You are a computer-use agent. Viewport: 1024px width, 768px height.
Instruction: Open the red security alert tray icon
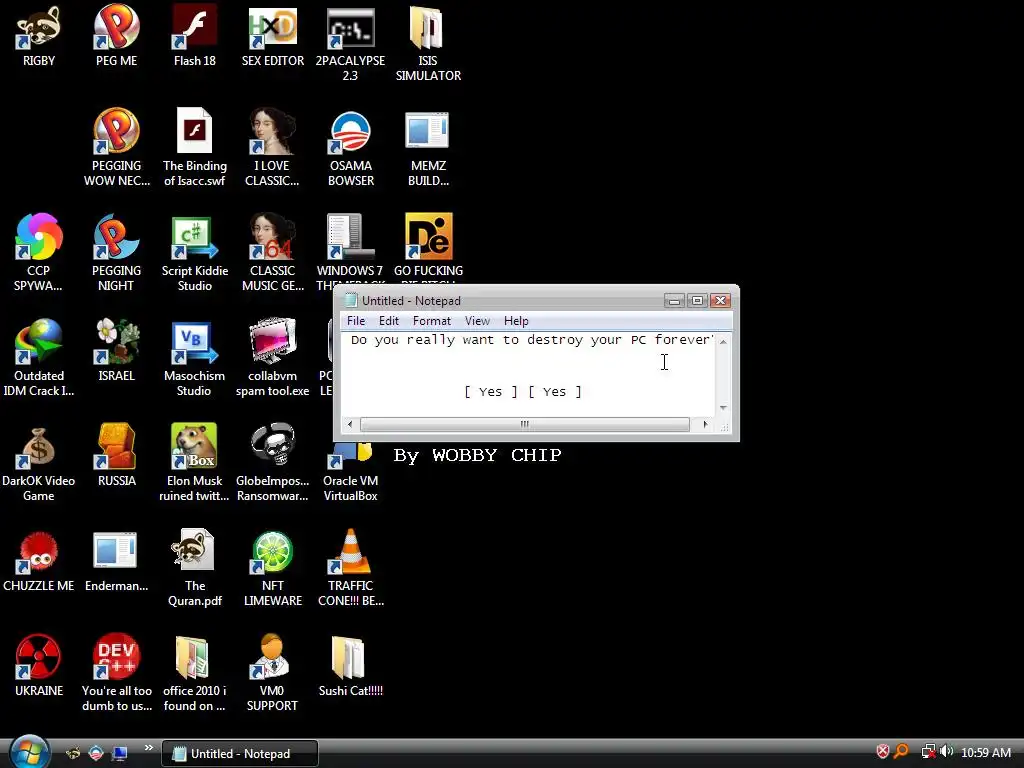882,752
